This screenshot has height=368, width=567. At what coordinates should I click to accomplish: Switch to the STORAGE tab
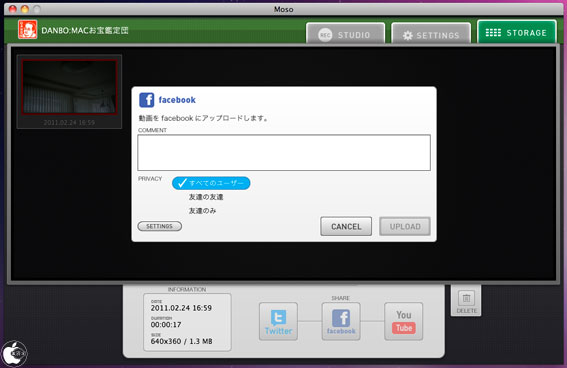(x=516, y=32)
